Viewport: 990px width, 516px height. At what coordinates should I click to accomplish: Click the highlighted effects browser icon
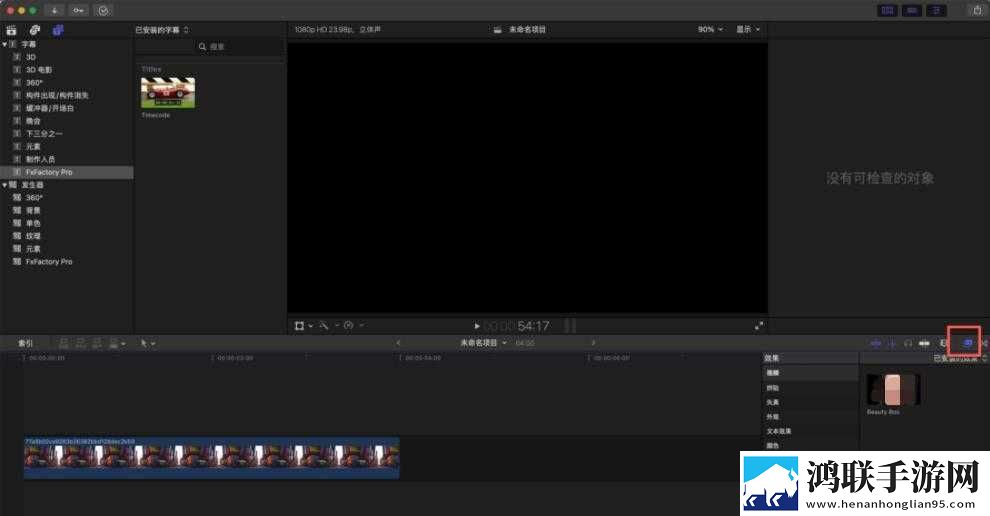click(x=967, y=343)
